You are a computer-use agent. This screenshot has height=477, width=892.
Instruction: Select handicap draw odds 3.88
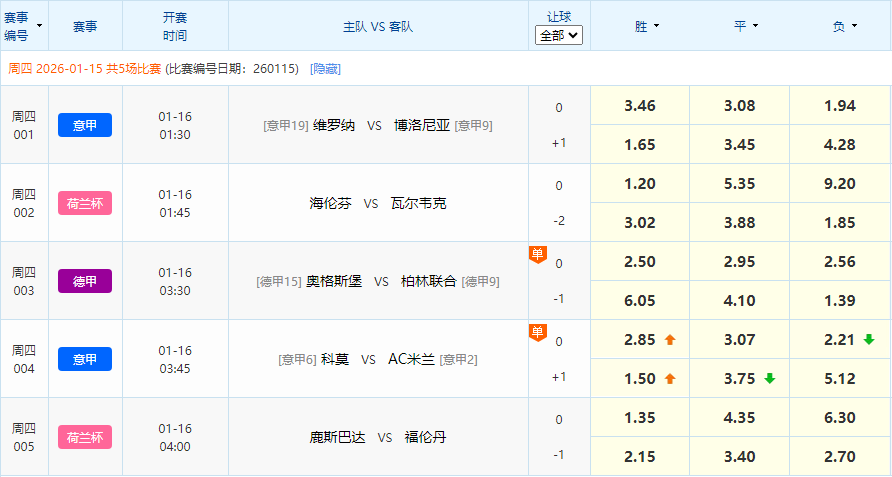(x=740, y=223)
